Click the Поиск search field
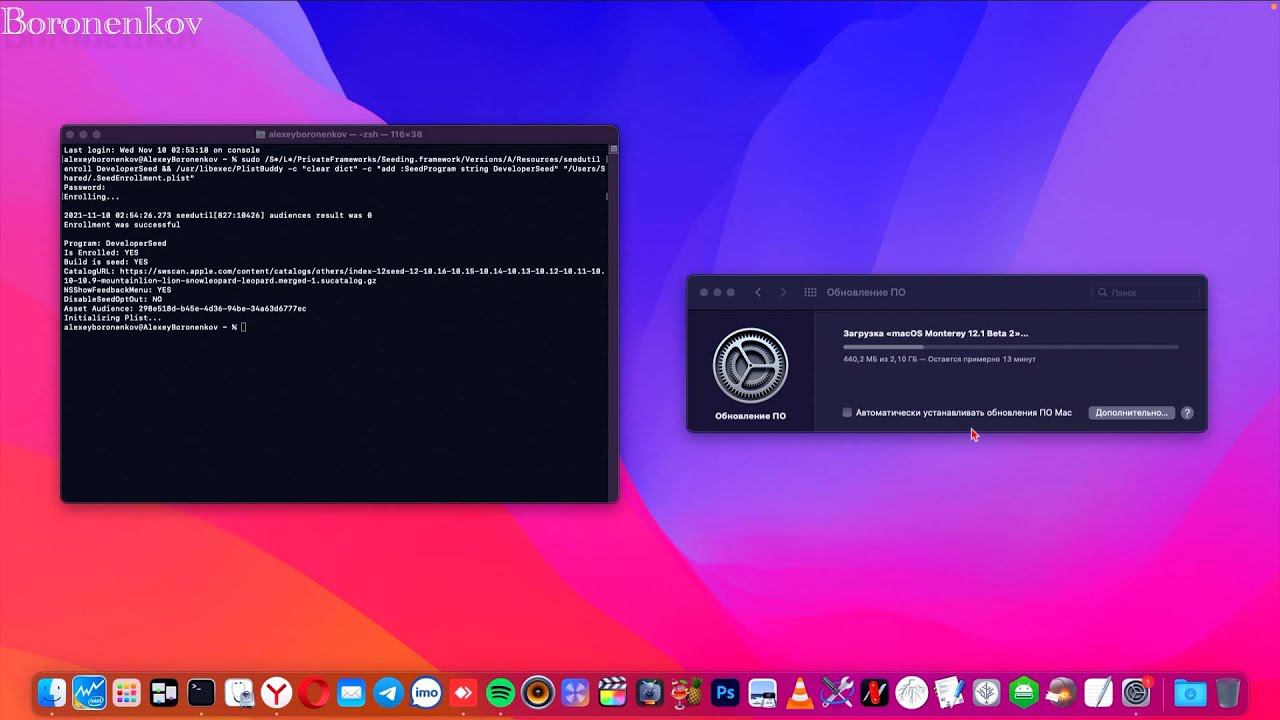This screenshot has height=720, width=1280. pyautogui.click(x=1145, y=292)
